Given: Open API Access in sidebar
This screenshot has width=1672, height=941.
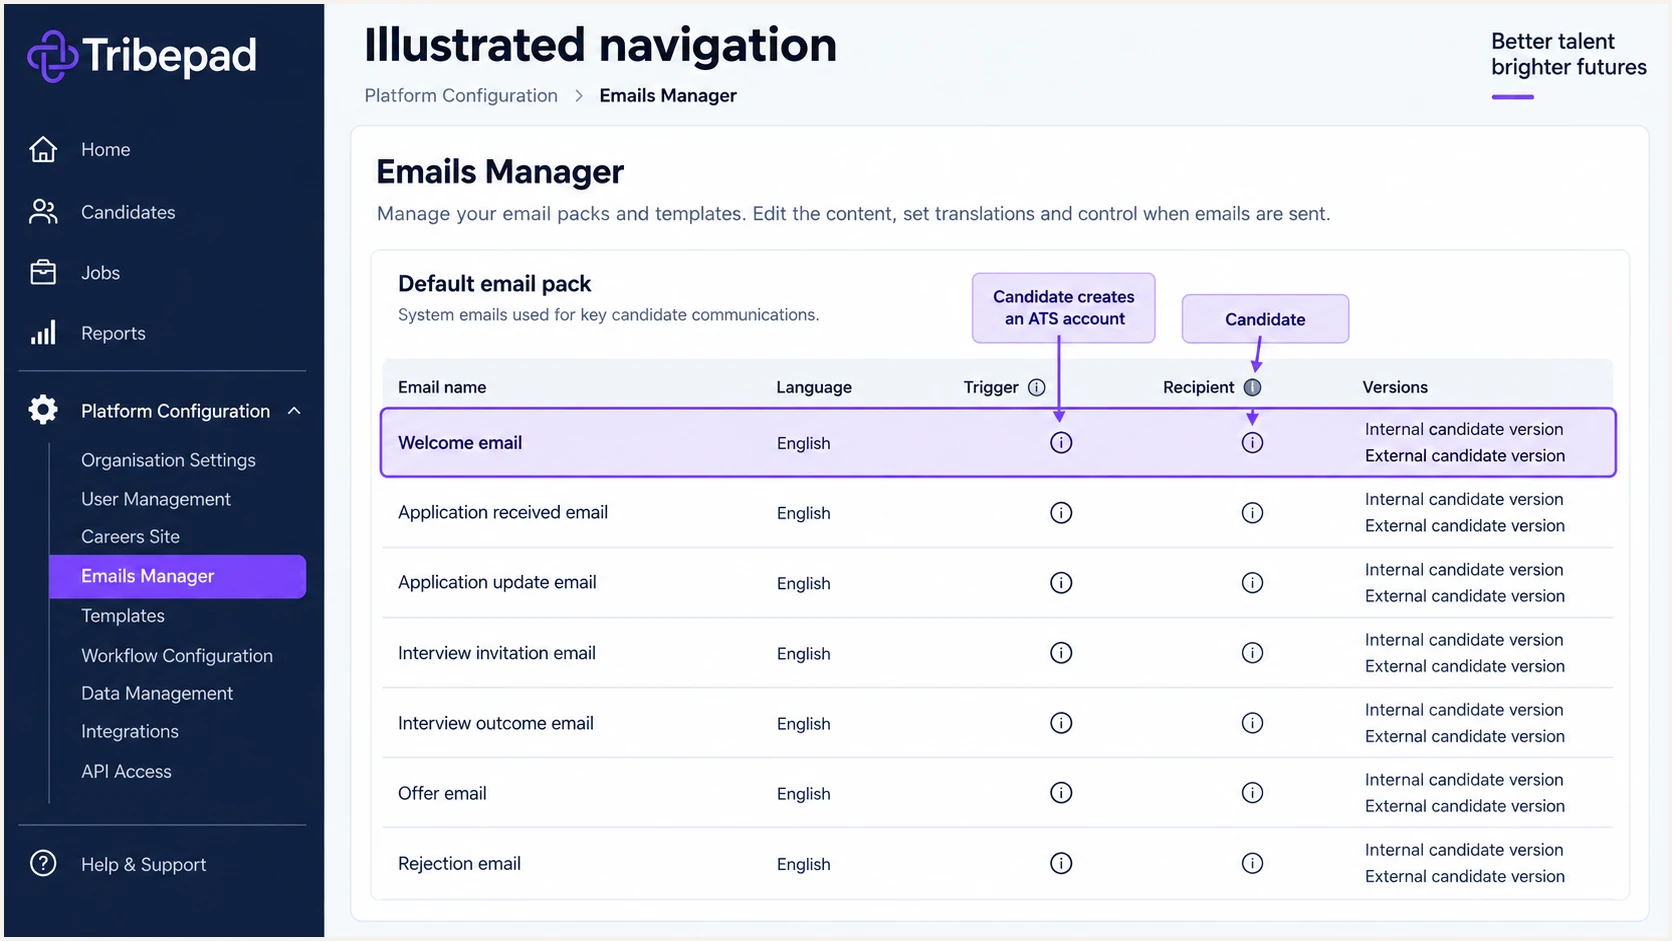Looking at the screenshot, I should click(126, 771).
